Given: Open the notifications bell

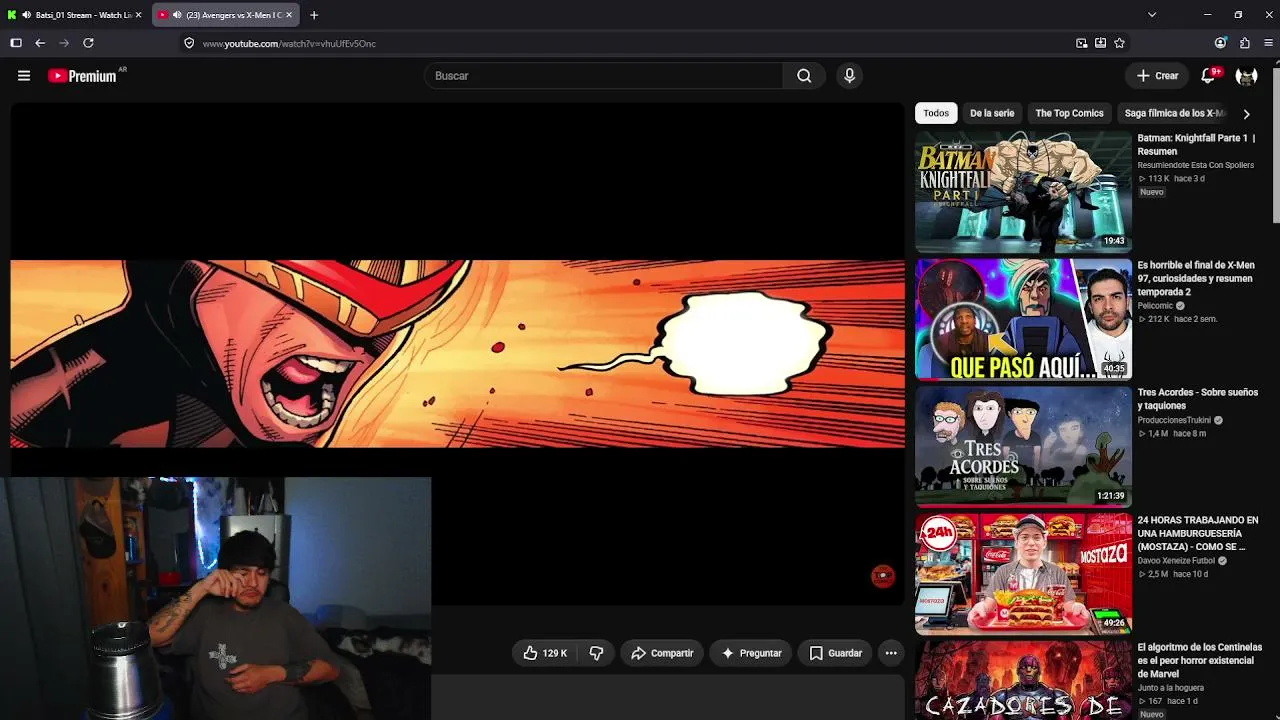Looking at the screenshot, I should coord(1208,76).
